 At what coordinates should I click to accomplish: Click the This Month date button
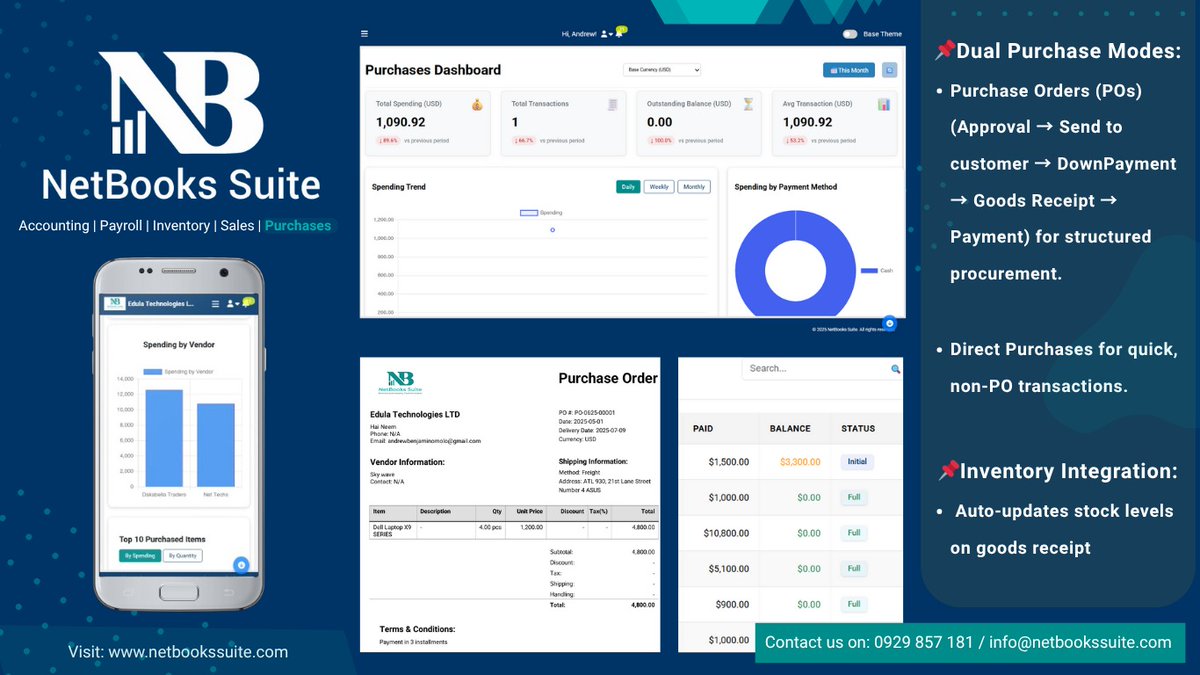point(848,70)
